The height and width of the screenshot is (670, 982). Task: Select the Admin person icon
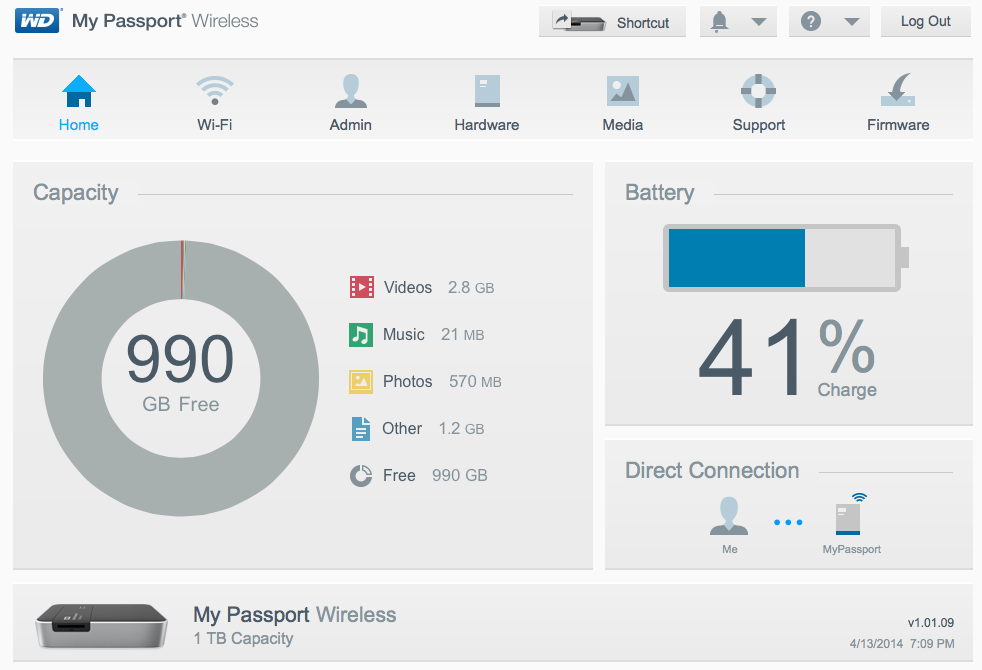[350, 91]
